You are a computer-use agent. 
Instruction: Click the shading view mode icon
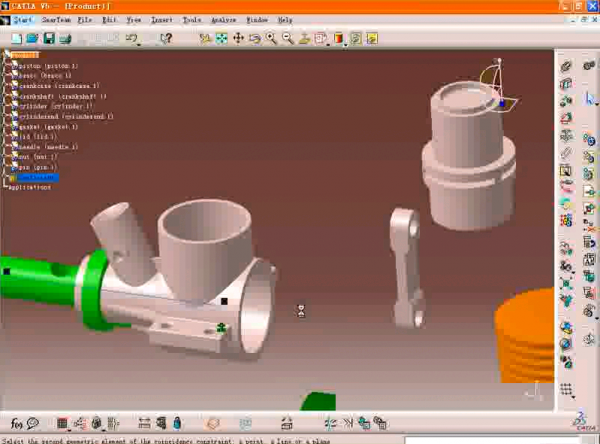[338, 38]
